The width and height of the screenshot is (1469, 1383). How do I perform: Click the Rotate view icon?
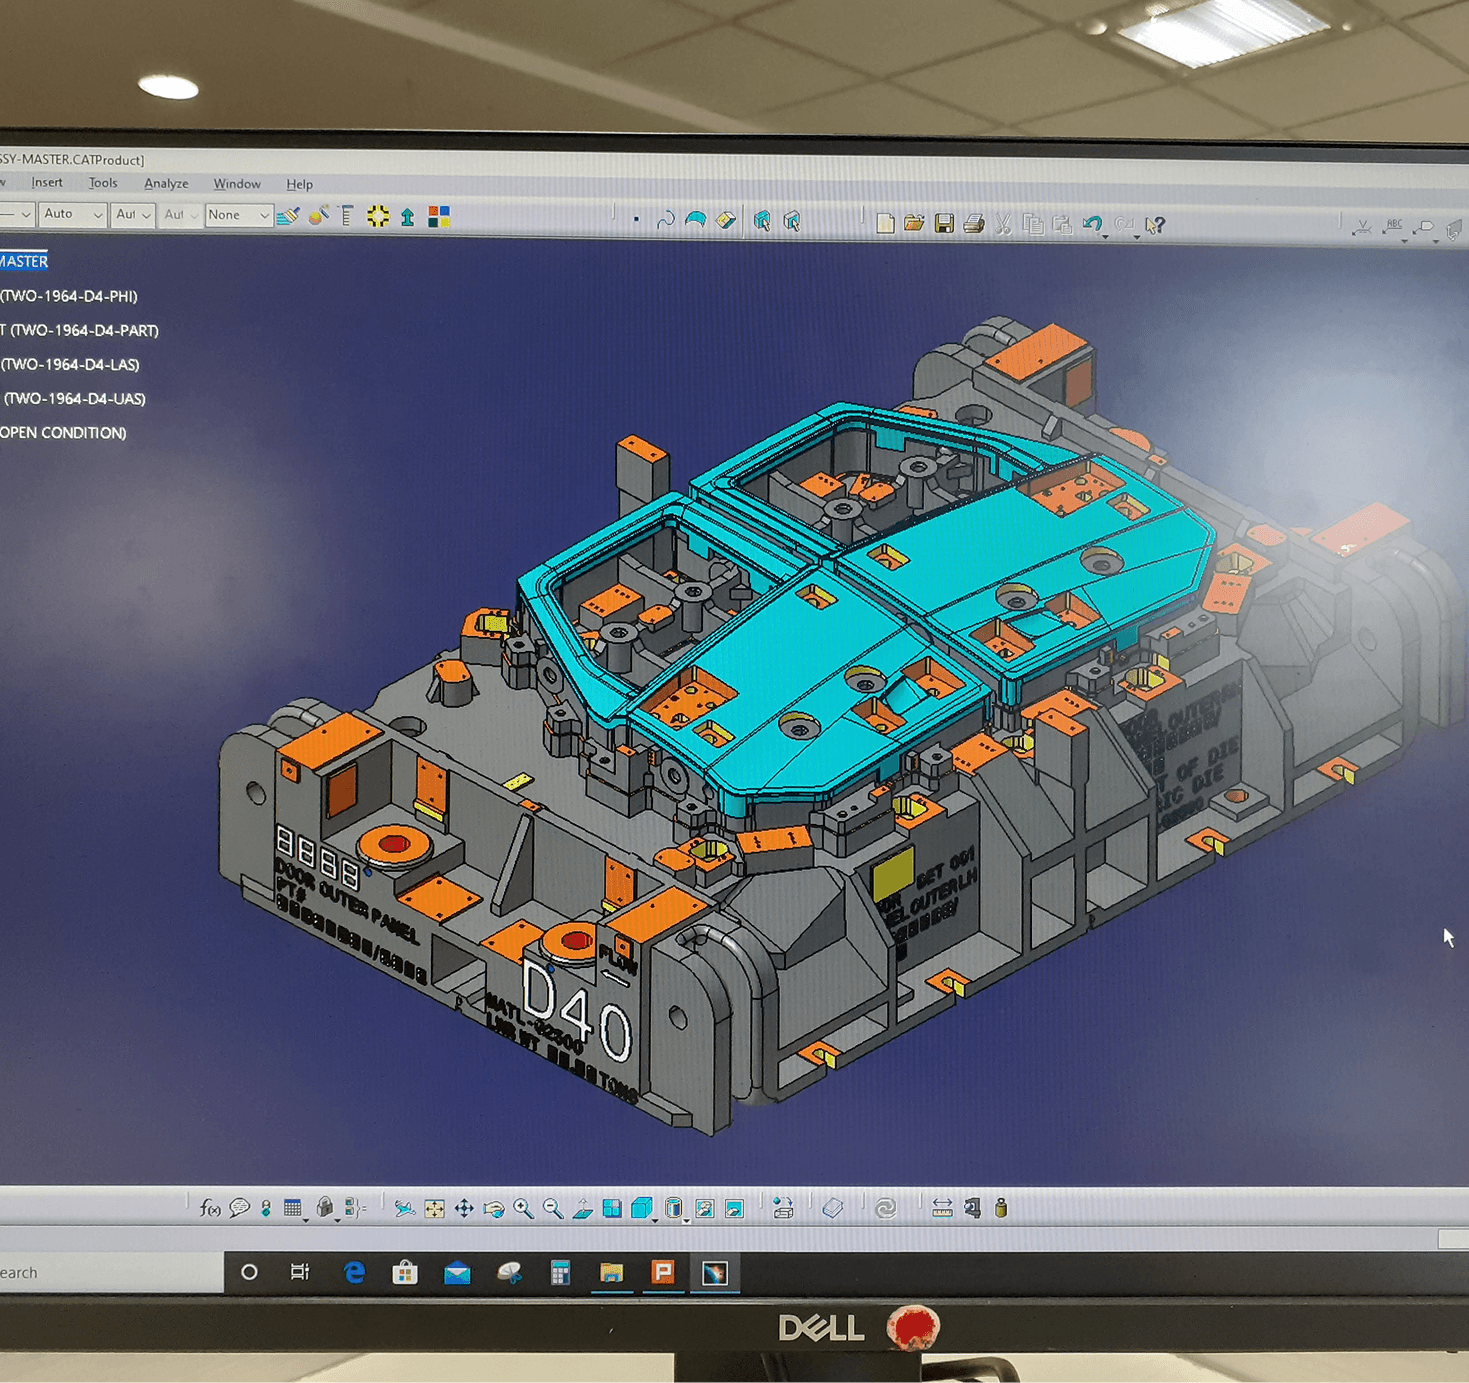494,1209
